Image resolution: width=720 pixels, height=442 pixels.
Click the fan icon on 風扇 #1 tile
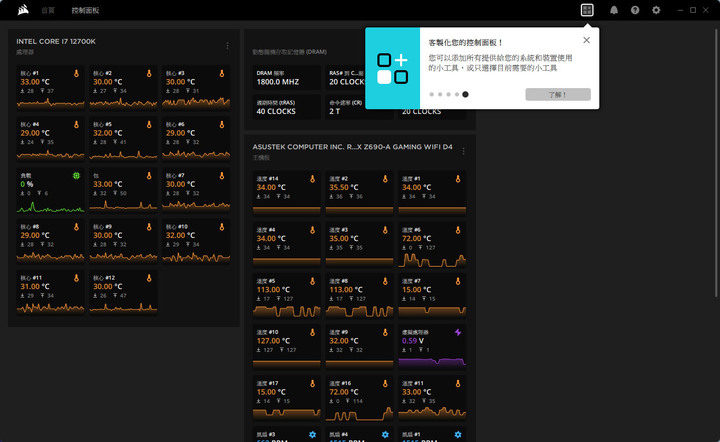click(x=458, y=435)
